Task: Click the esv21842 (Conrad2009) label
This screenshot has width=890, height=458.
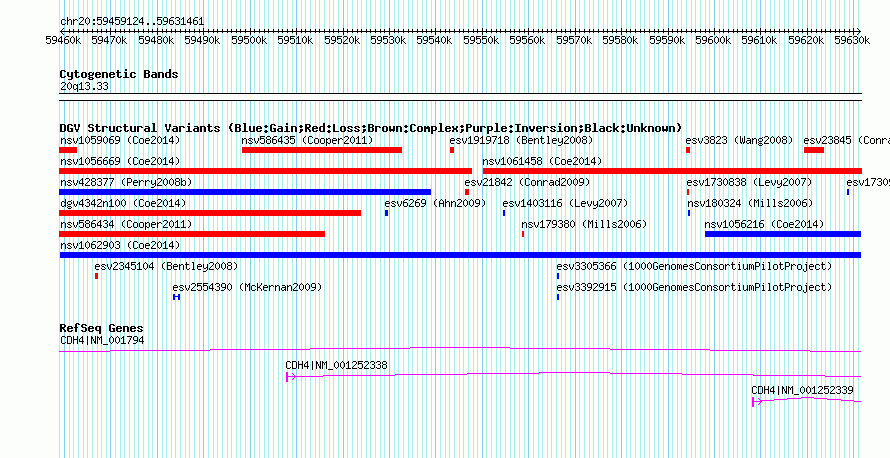Action: pyautogui.click(x=527, y=182)
